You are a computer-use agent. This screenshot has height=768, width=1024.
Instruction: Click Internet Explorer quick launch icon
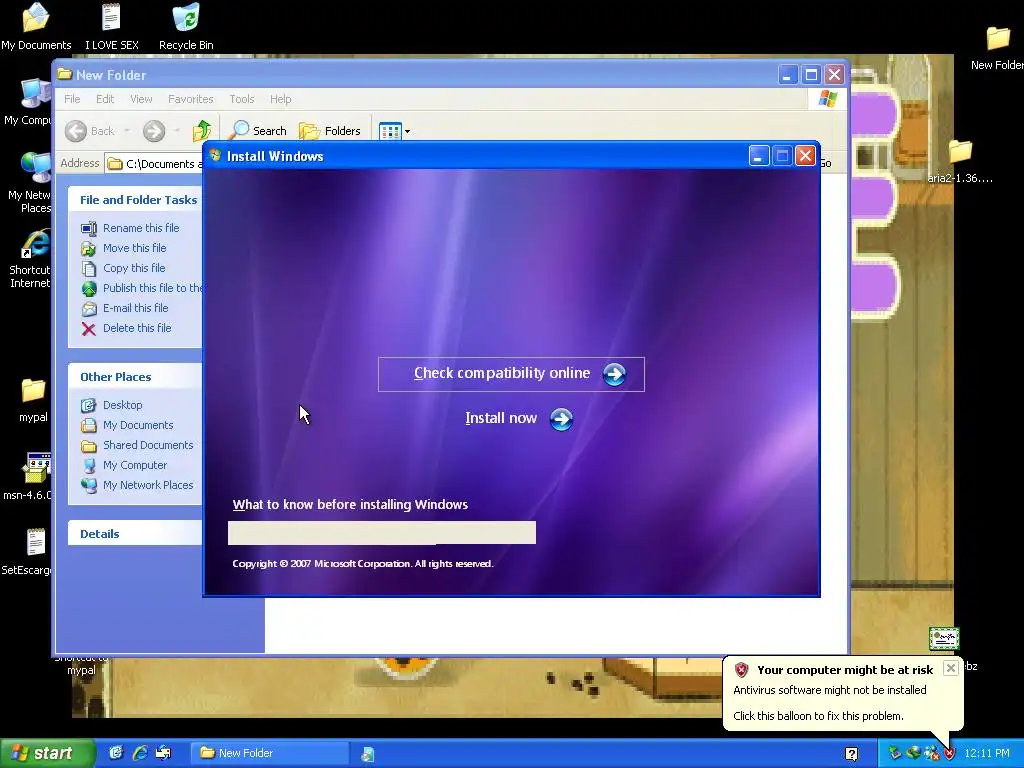tap(140, 753)
